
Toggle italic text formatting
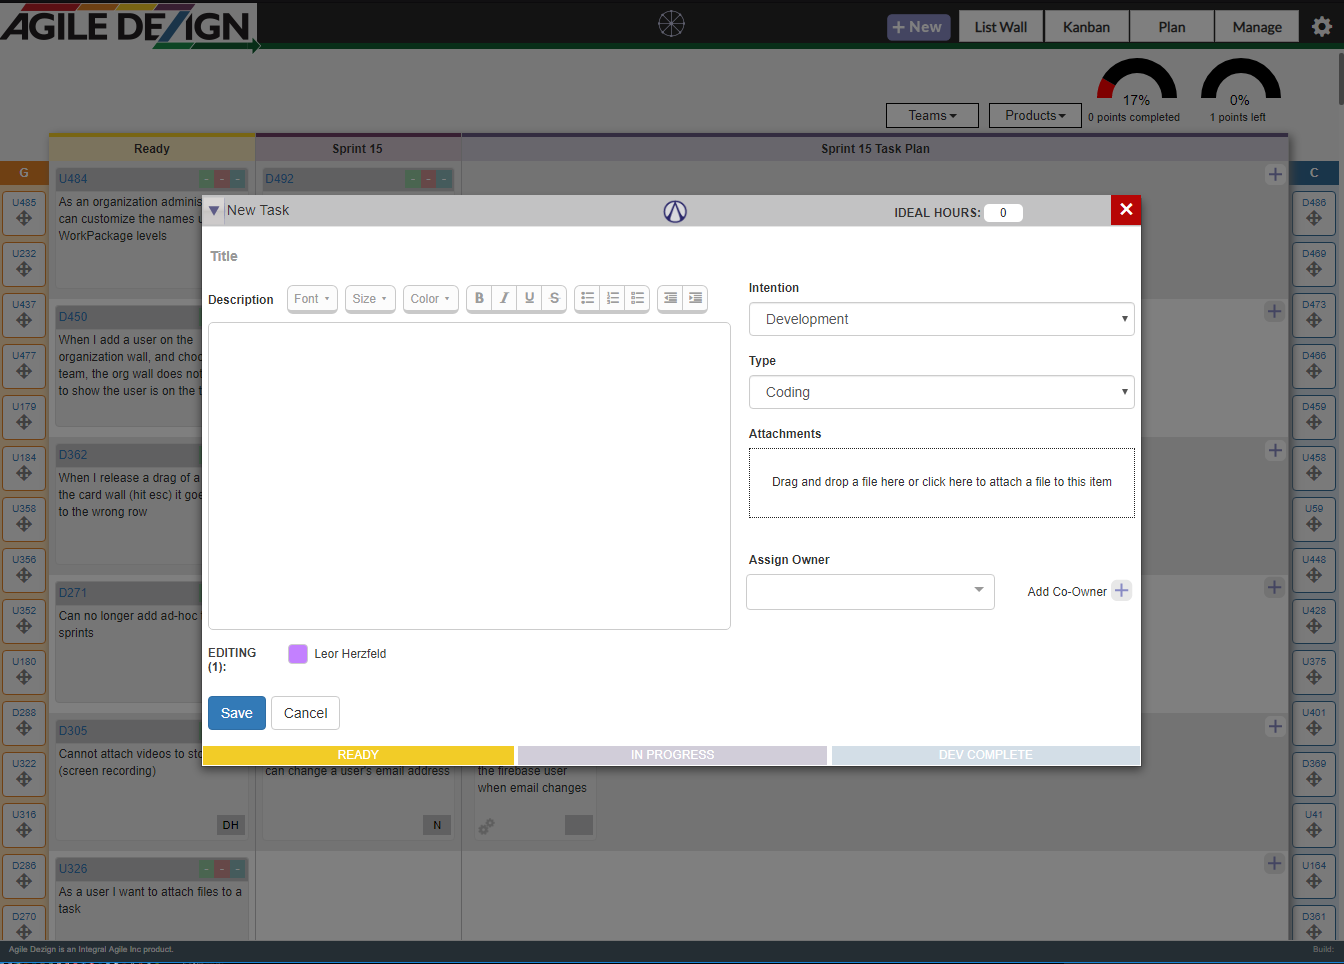[504, 298]
